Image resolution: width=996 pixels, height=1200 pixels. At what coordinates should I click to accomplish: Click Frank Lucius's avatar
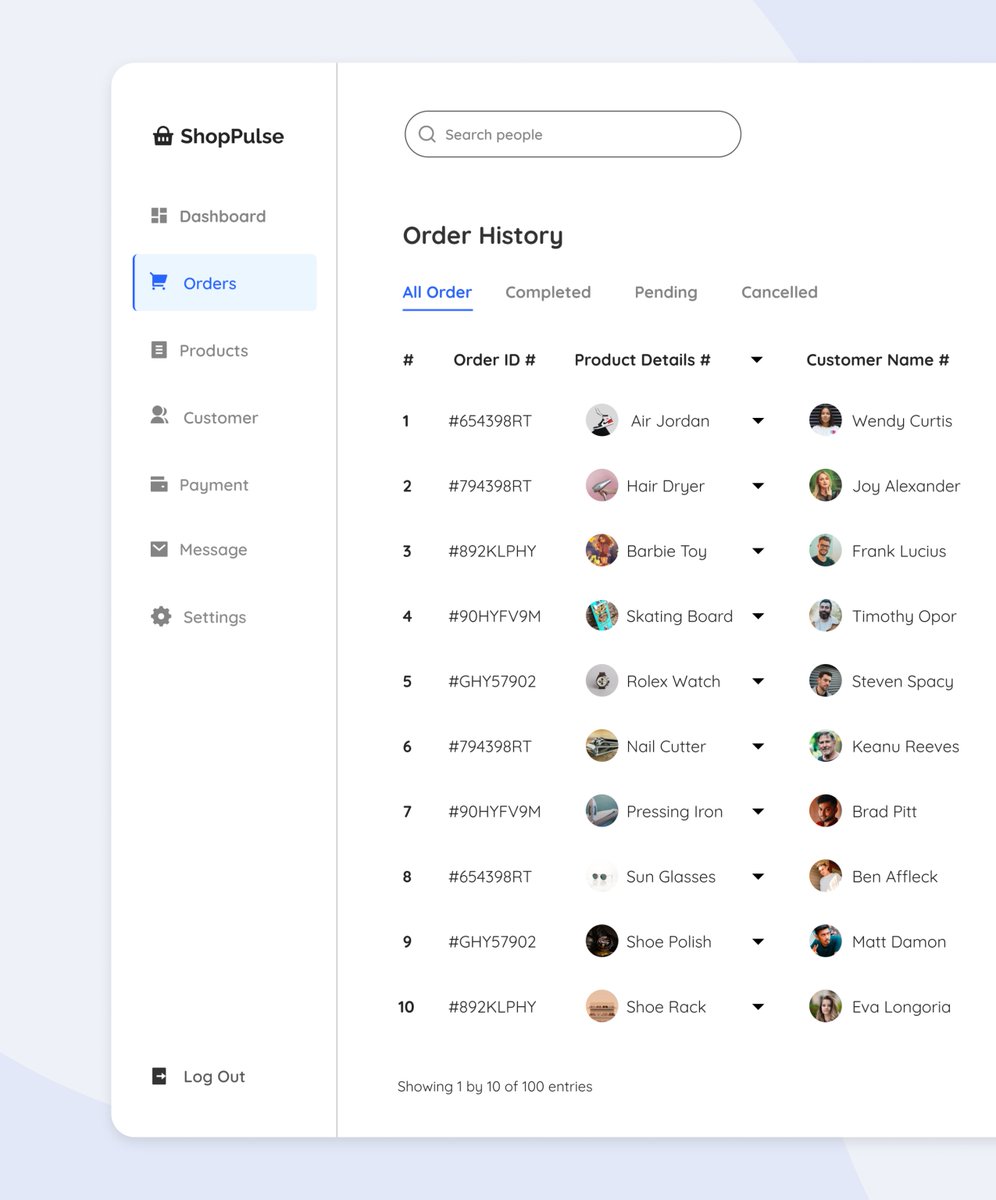[x=825, y=550]
